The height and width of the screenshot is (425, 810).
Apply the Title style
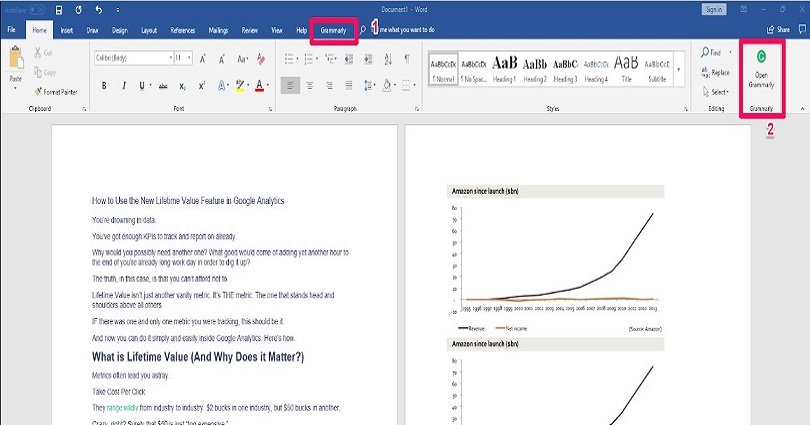click(626, 69)
